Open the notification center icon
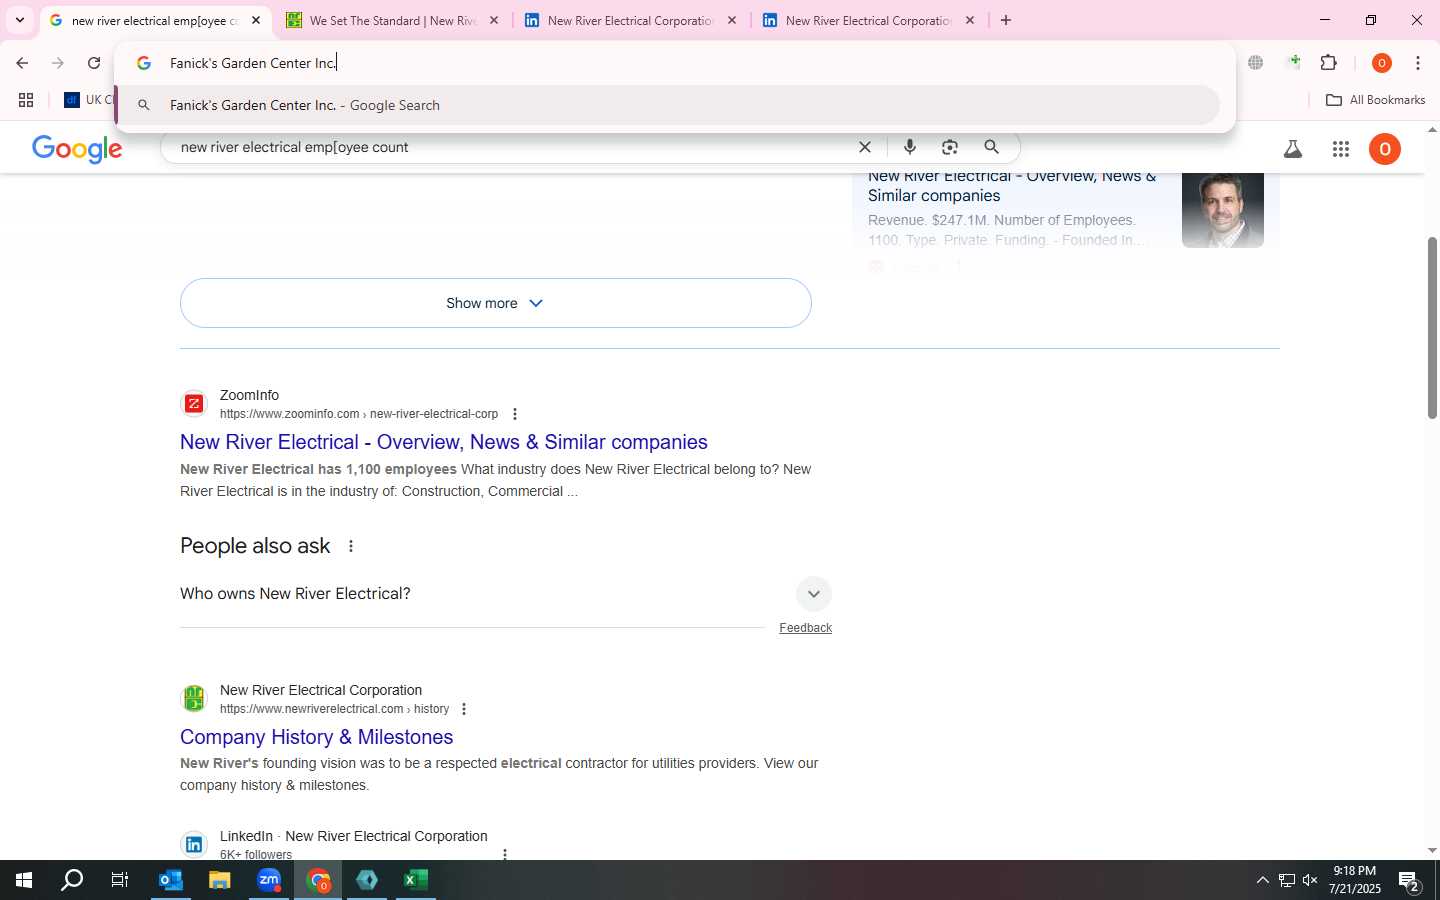 click(1410, 881)
